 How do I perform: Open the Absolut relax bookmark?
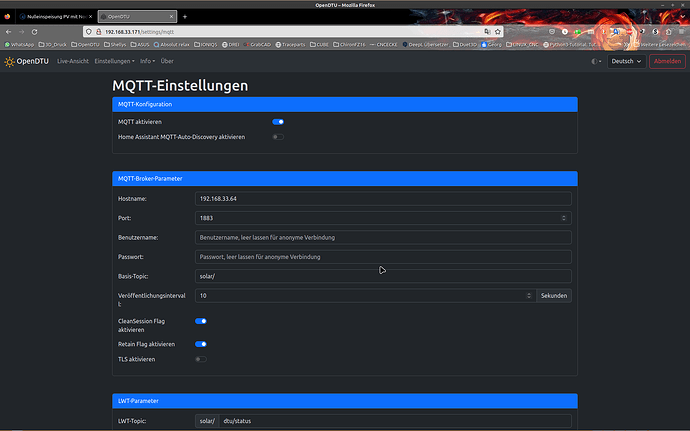pos(172,44)
